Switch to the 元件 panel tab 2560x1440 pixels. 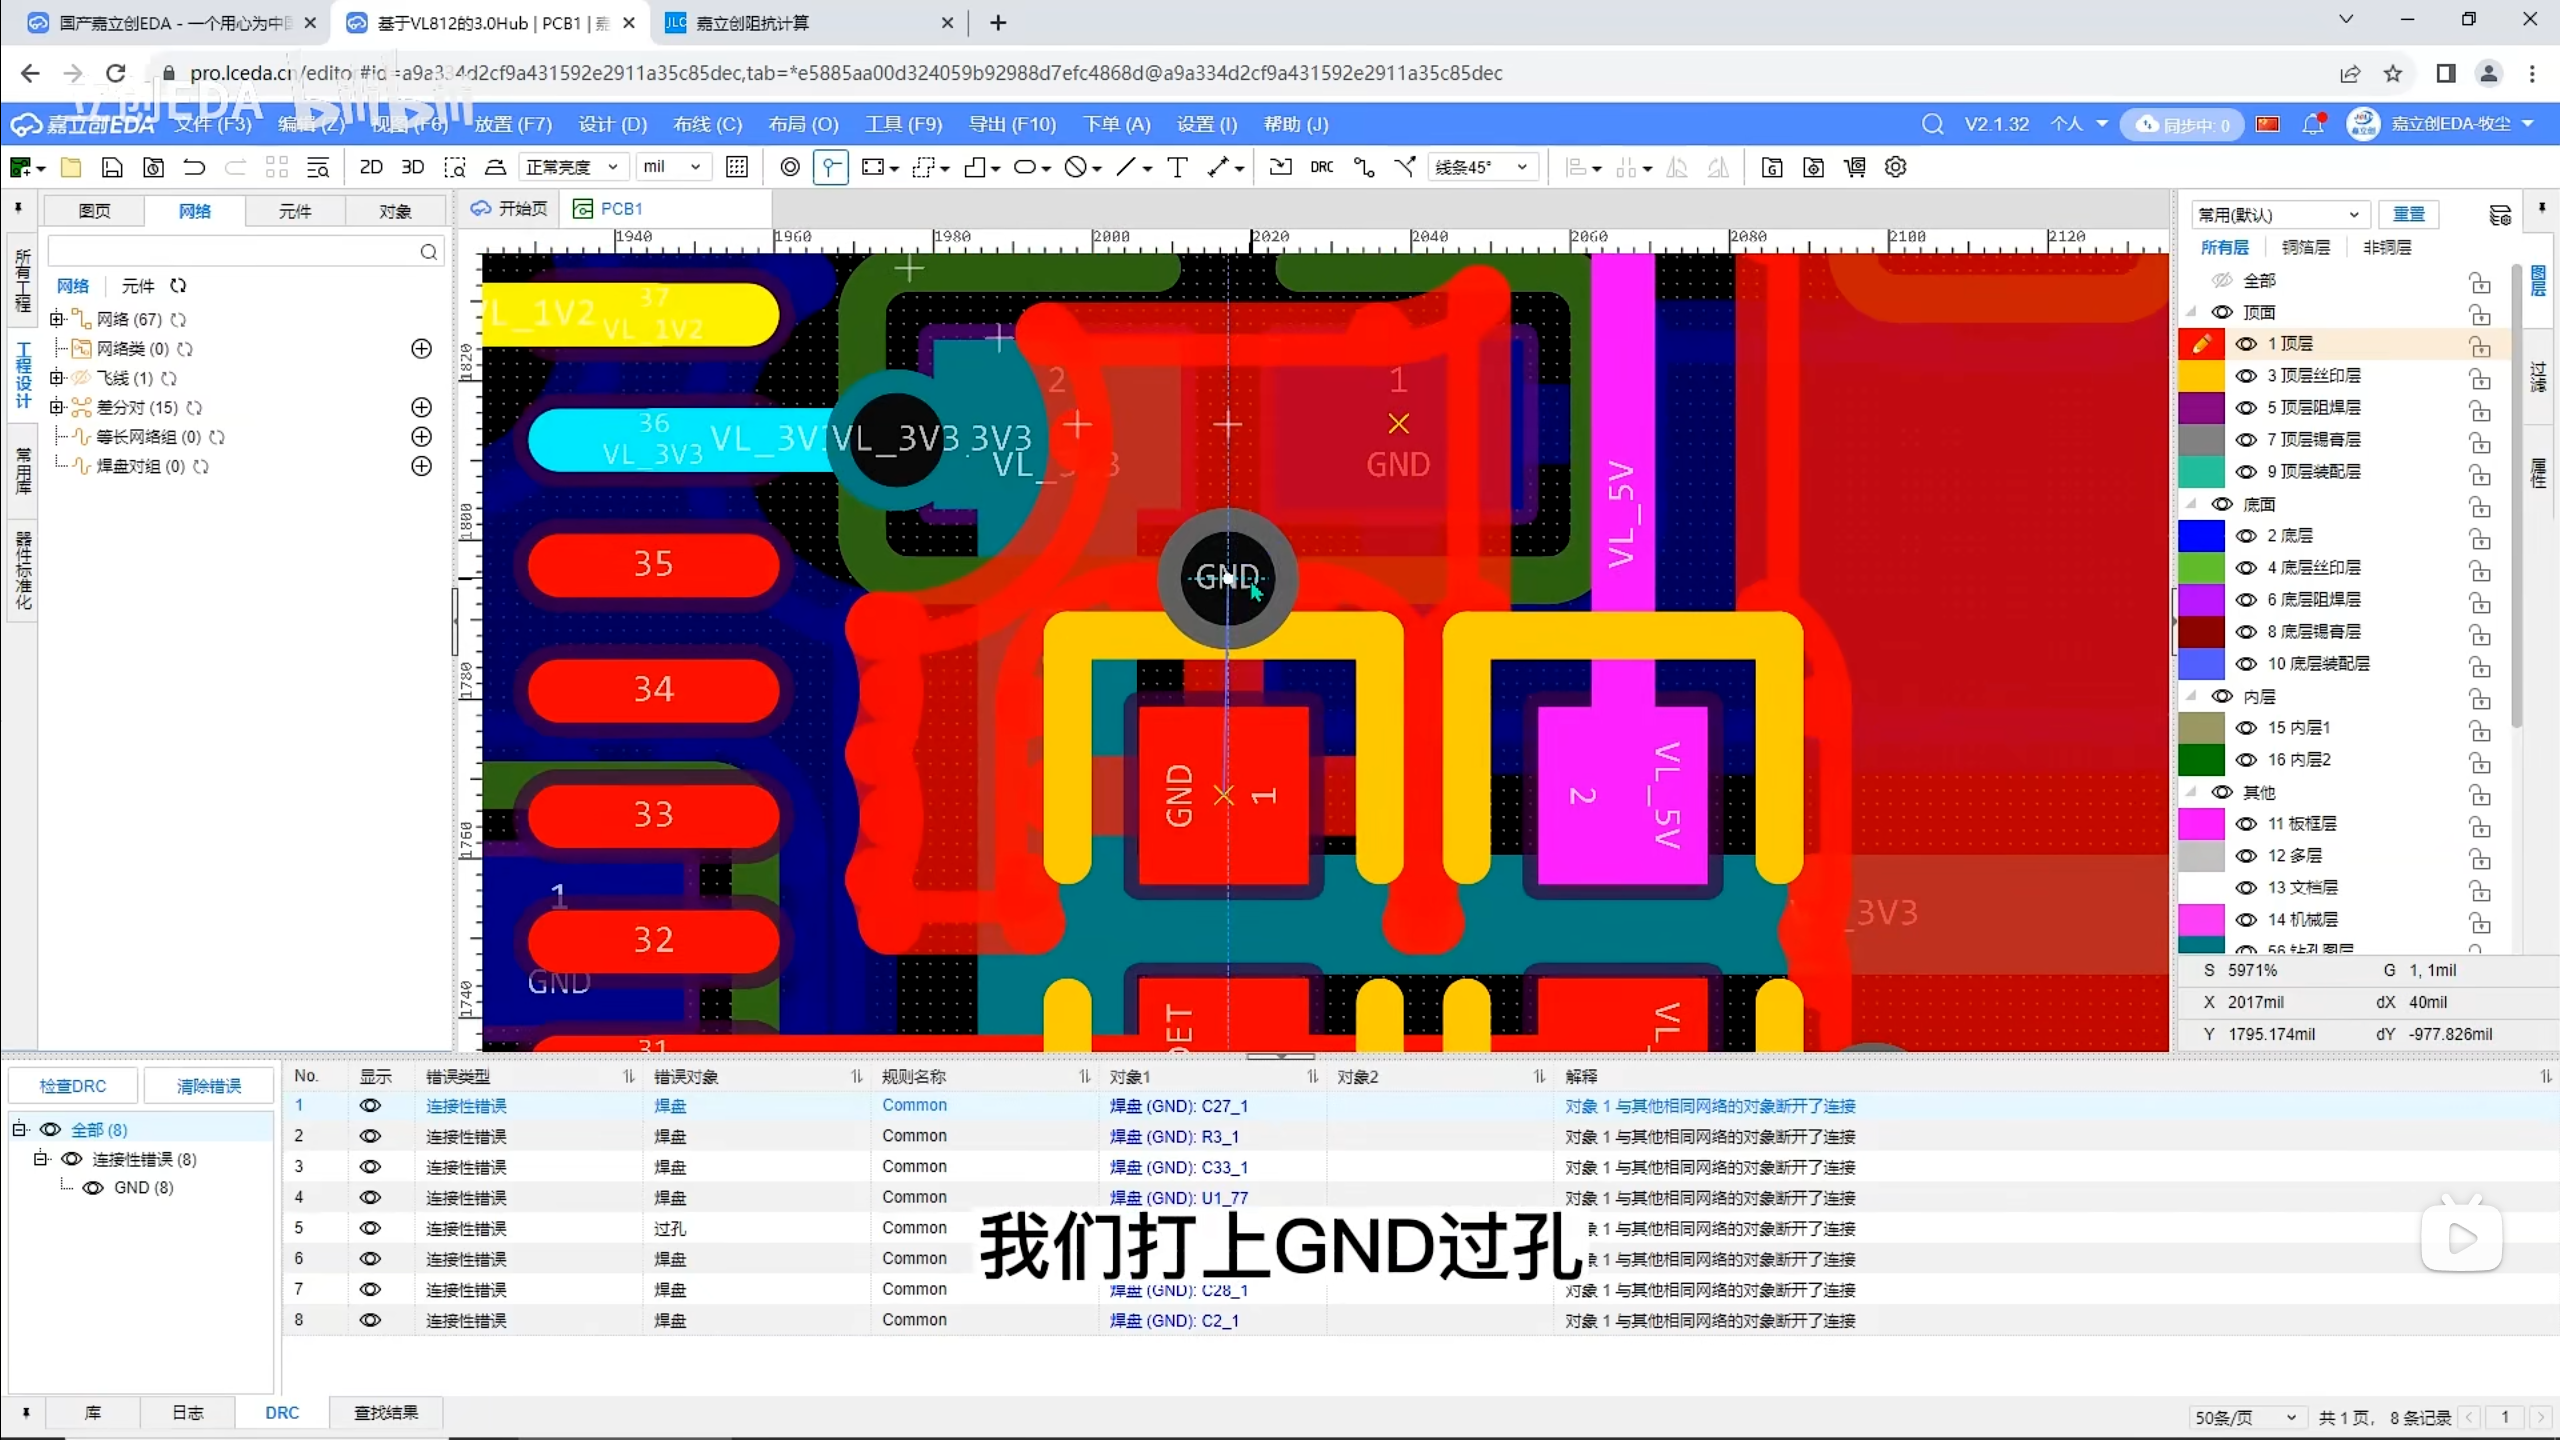coord(295,211)
